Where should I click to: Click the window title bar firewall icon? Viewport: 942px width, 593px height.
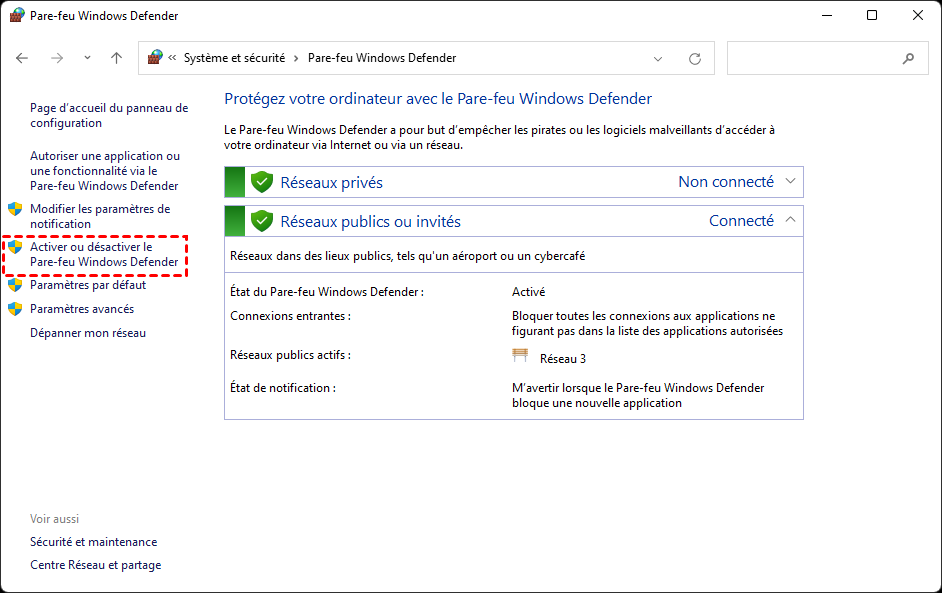coord(17,15)
